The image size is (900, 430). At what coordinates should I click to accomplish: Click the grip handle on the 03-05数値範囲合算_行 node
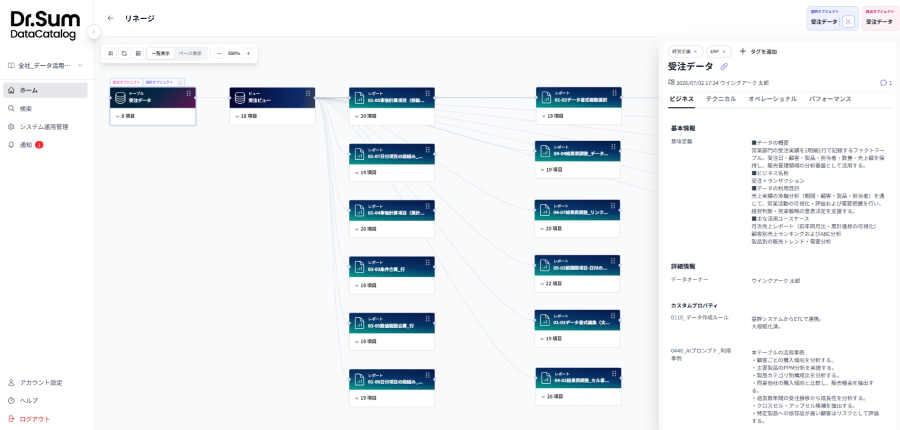tap(428, 319)
